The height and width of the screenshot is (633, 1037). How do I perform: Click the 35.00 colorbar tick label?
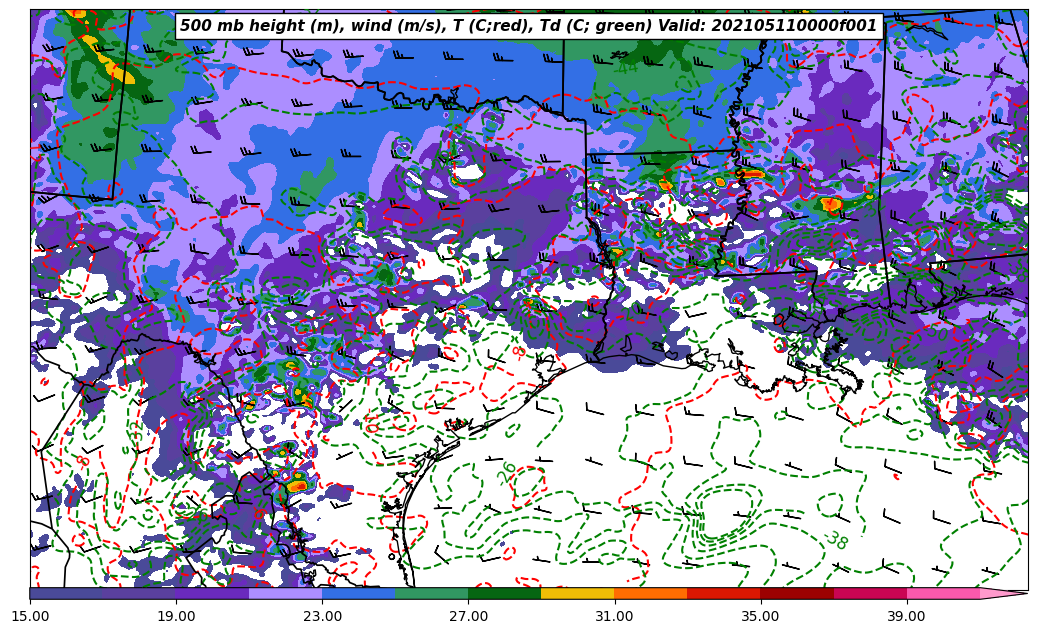(x=761, y=616)
